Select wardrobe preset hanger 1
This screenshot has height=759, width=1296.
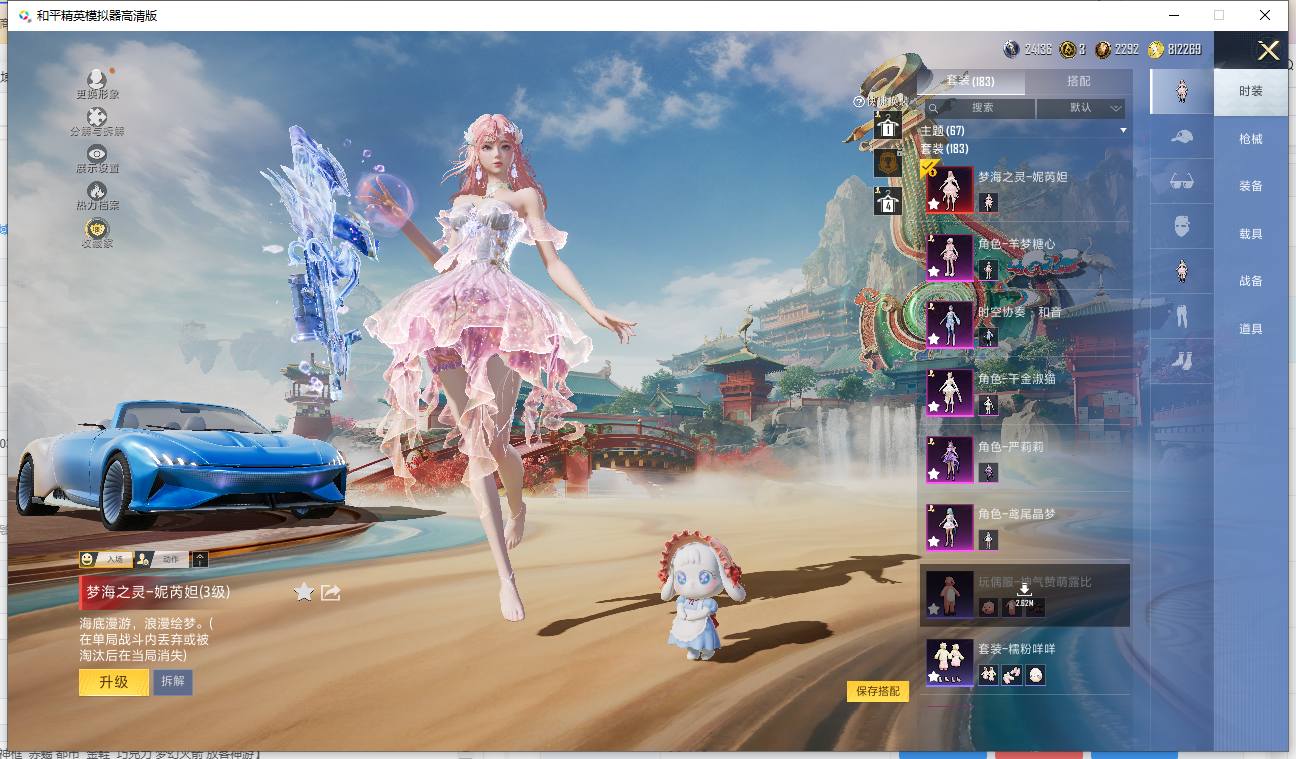click(x=887, y=125)
